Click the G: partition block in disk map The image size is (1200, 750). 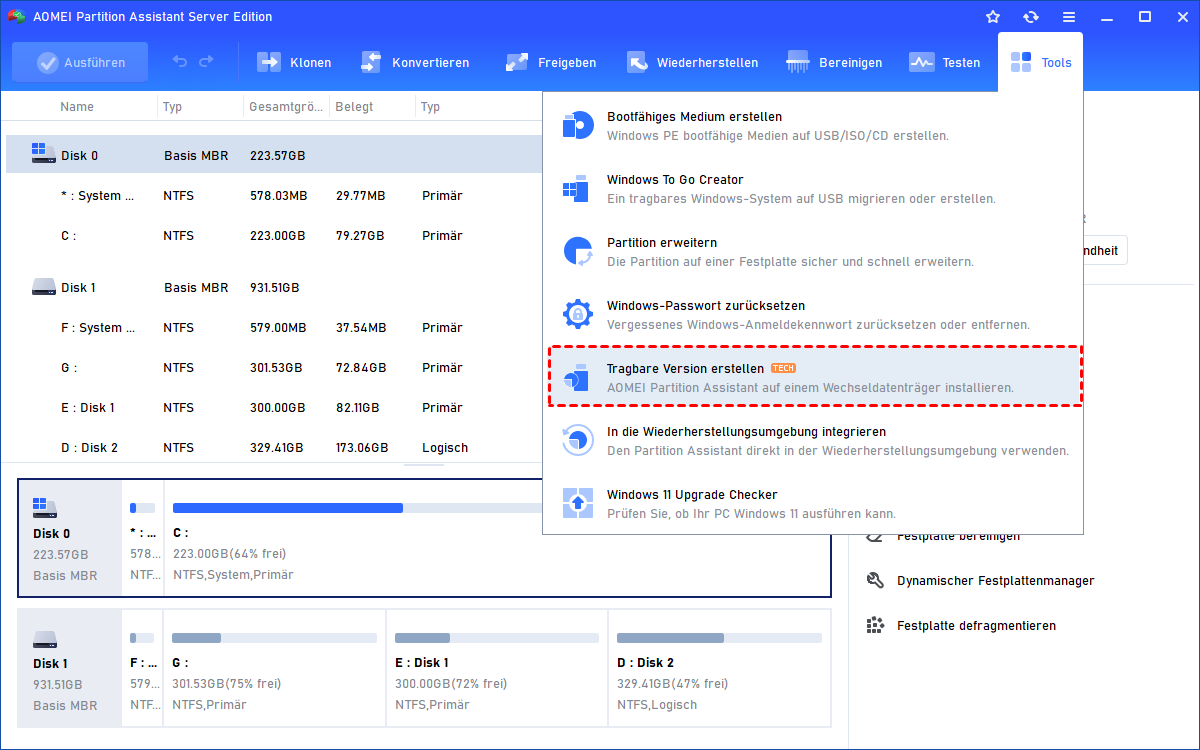click(x=274, y=668)
